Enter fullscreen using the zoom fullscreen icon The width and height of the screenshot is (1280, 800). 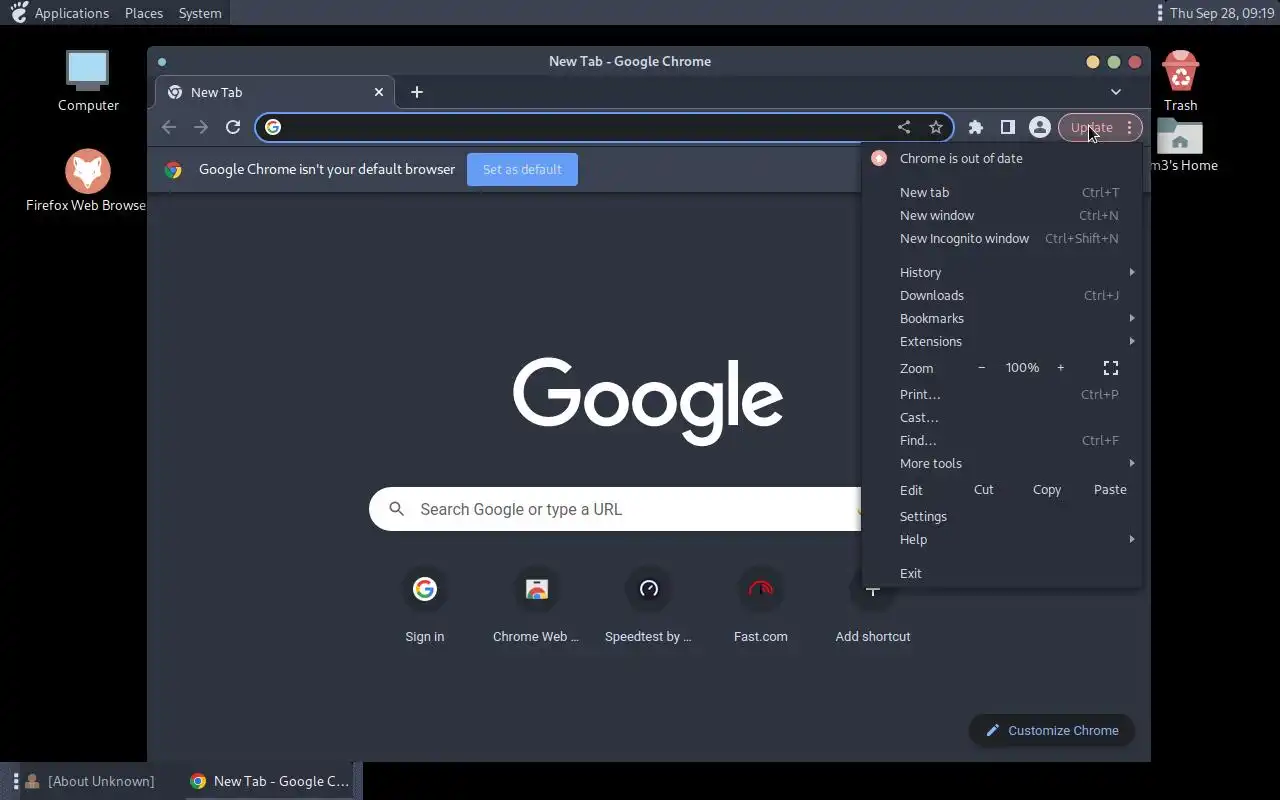[x=1111, y=368]
